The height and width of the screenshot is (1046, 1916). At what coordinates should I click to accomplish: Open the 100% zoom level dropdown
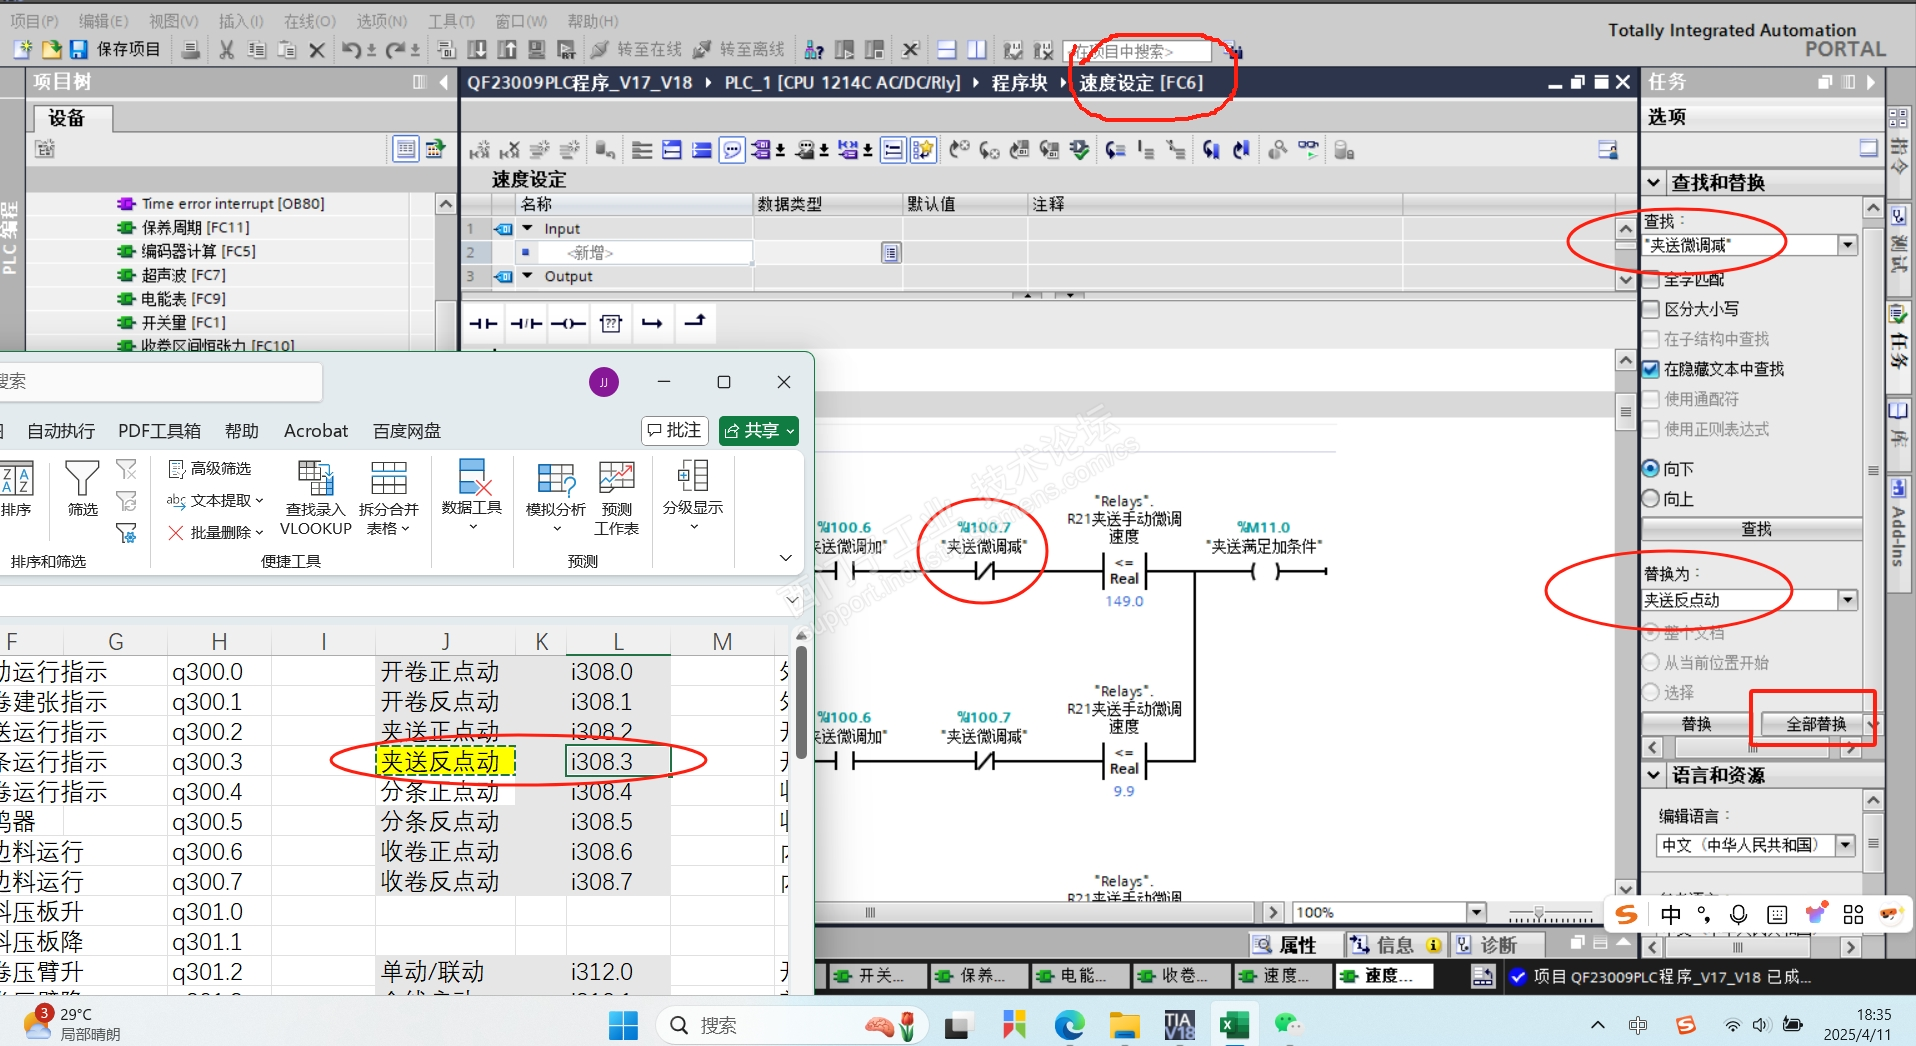click(x=1476, y=912)
